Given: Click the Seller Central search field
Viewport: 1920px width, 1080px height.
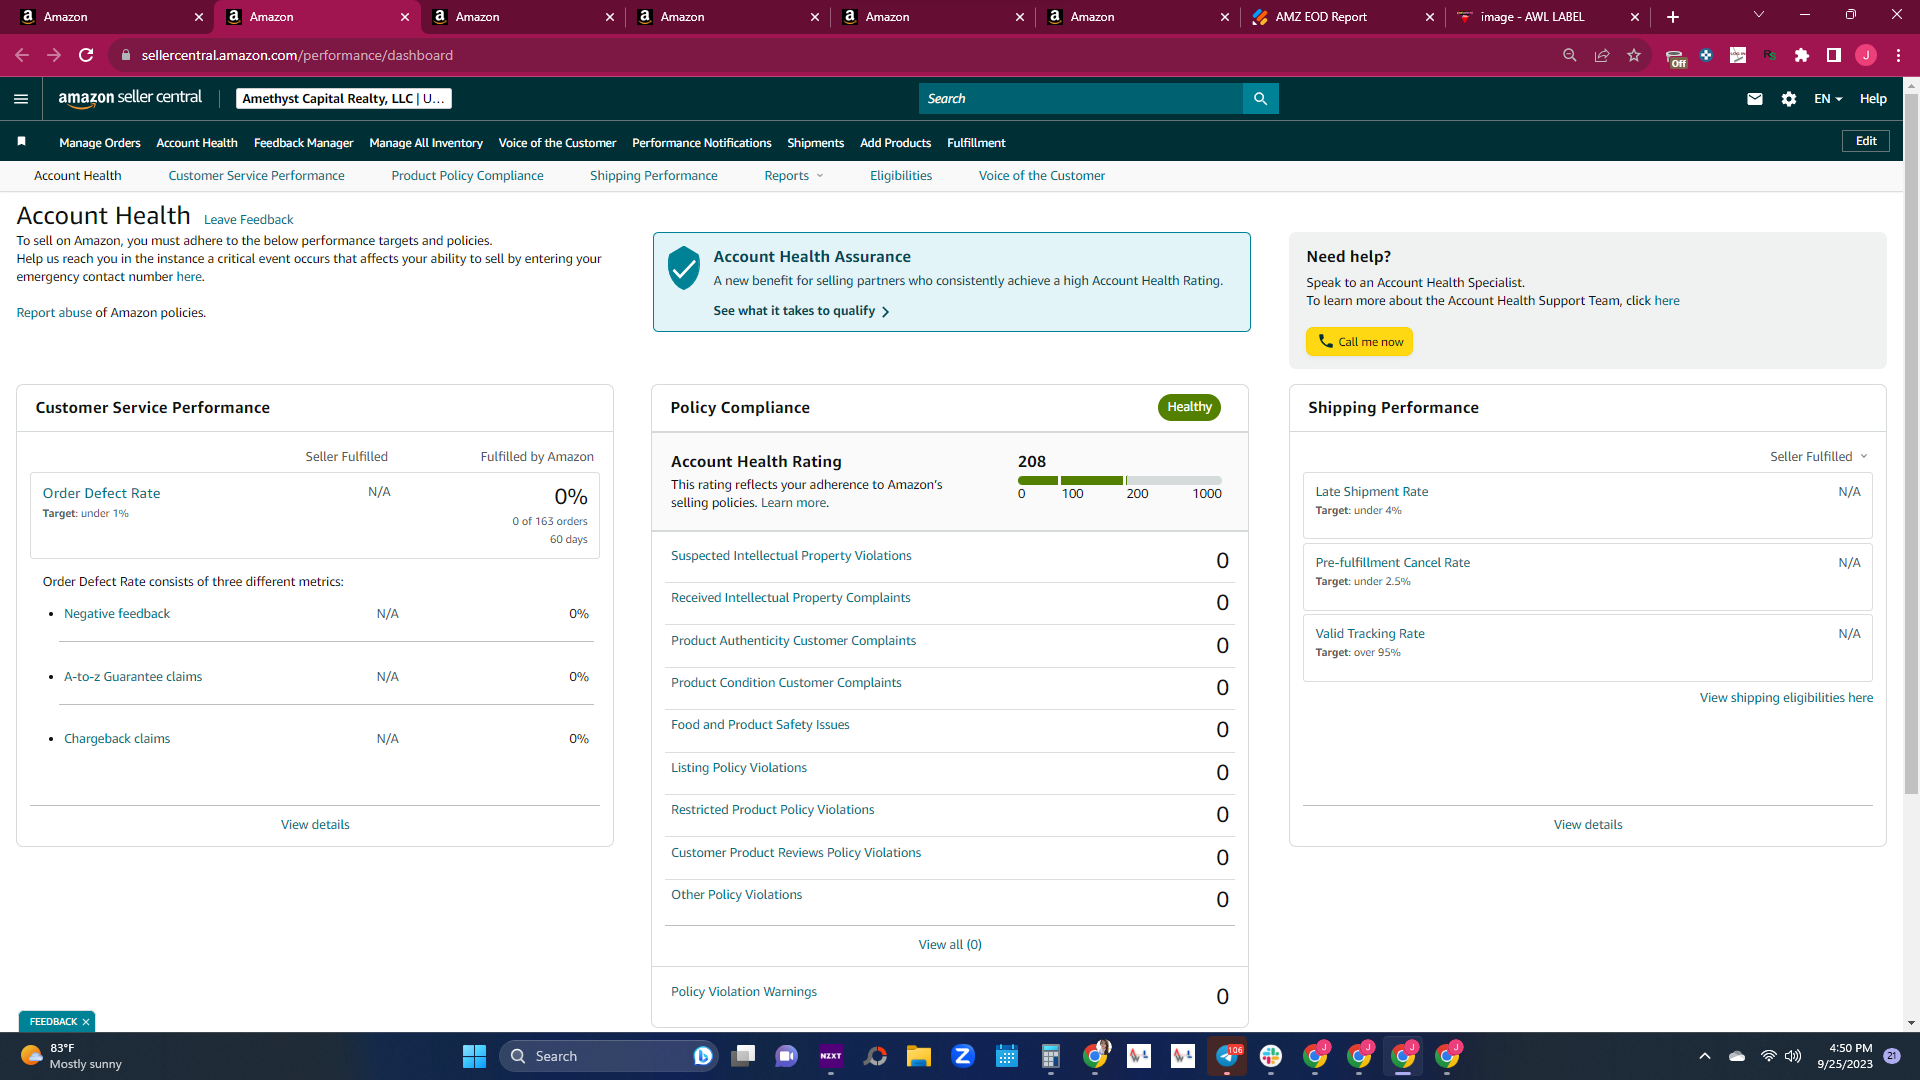Looking at the screenshot, I should point(1081,99).
